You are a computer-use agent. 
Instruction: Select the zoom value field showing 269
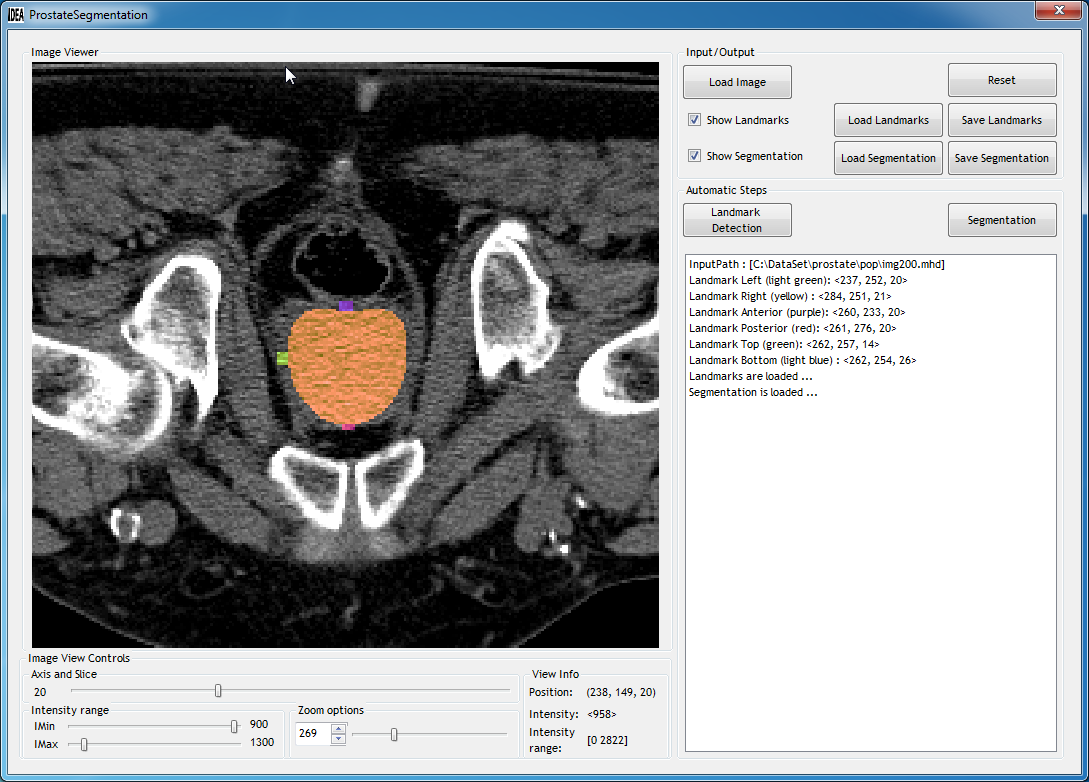[x=313, y=733]
